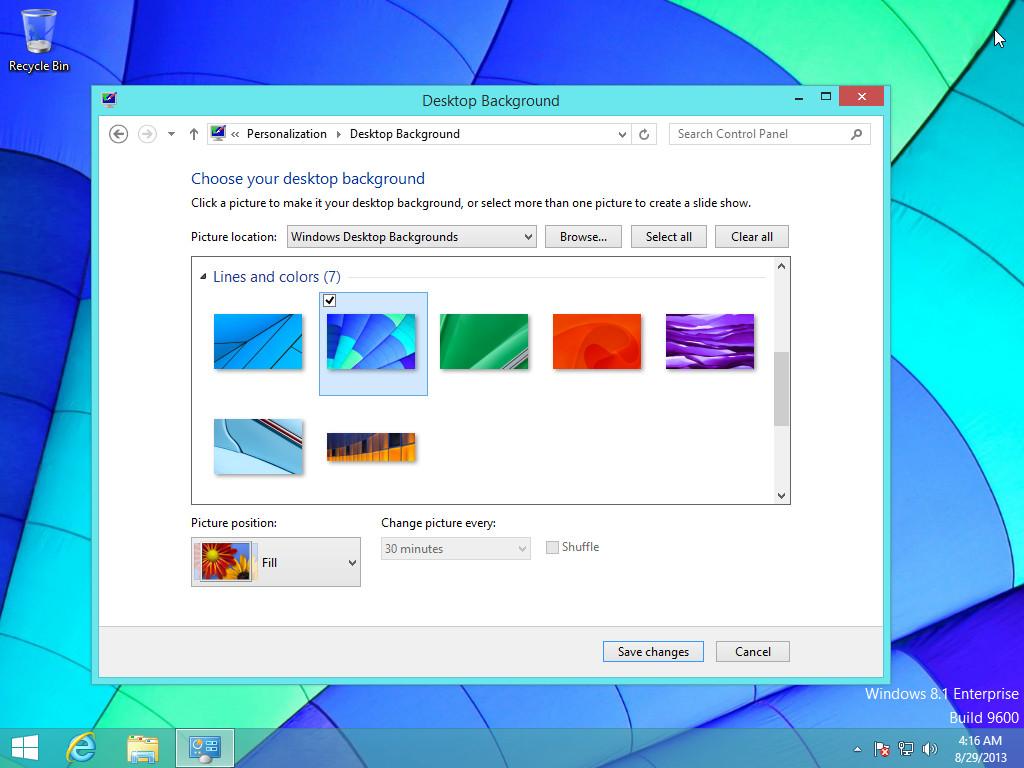This screenshot has height=768, width=1024.
Task: Click scroll up arrow in wallpaper list
Action: pos(781,266)
